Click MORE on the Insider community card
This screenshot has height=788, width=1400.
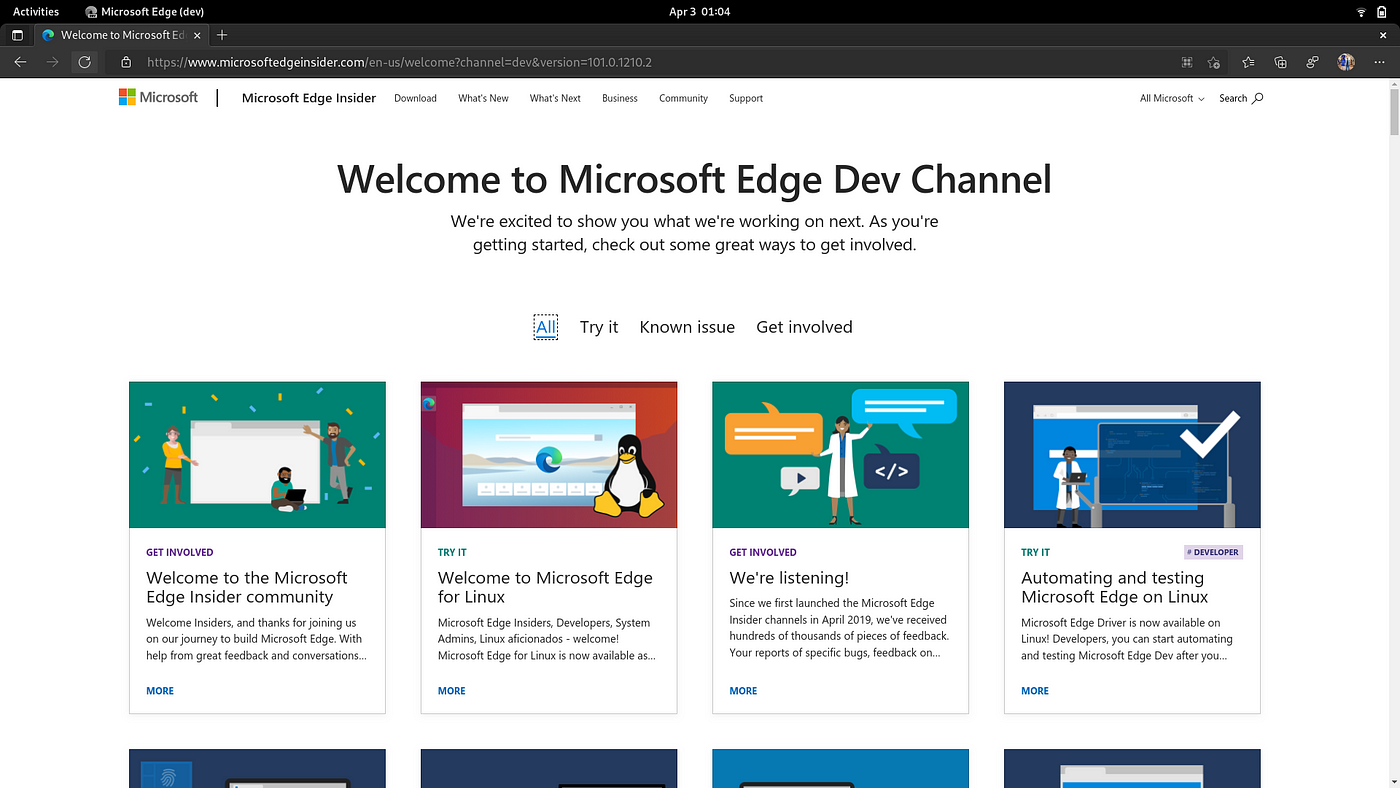point(160,691)
